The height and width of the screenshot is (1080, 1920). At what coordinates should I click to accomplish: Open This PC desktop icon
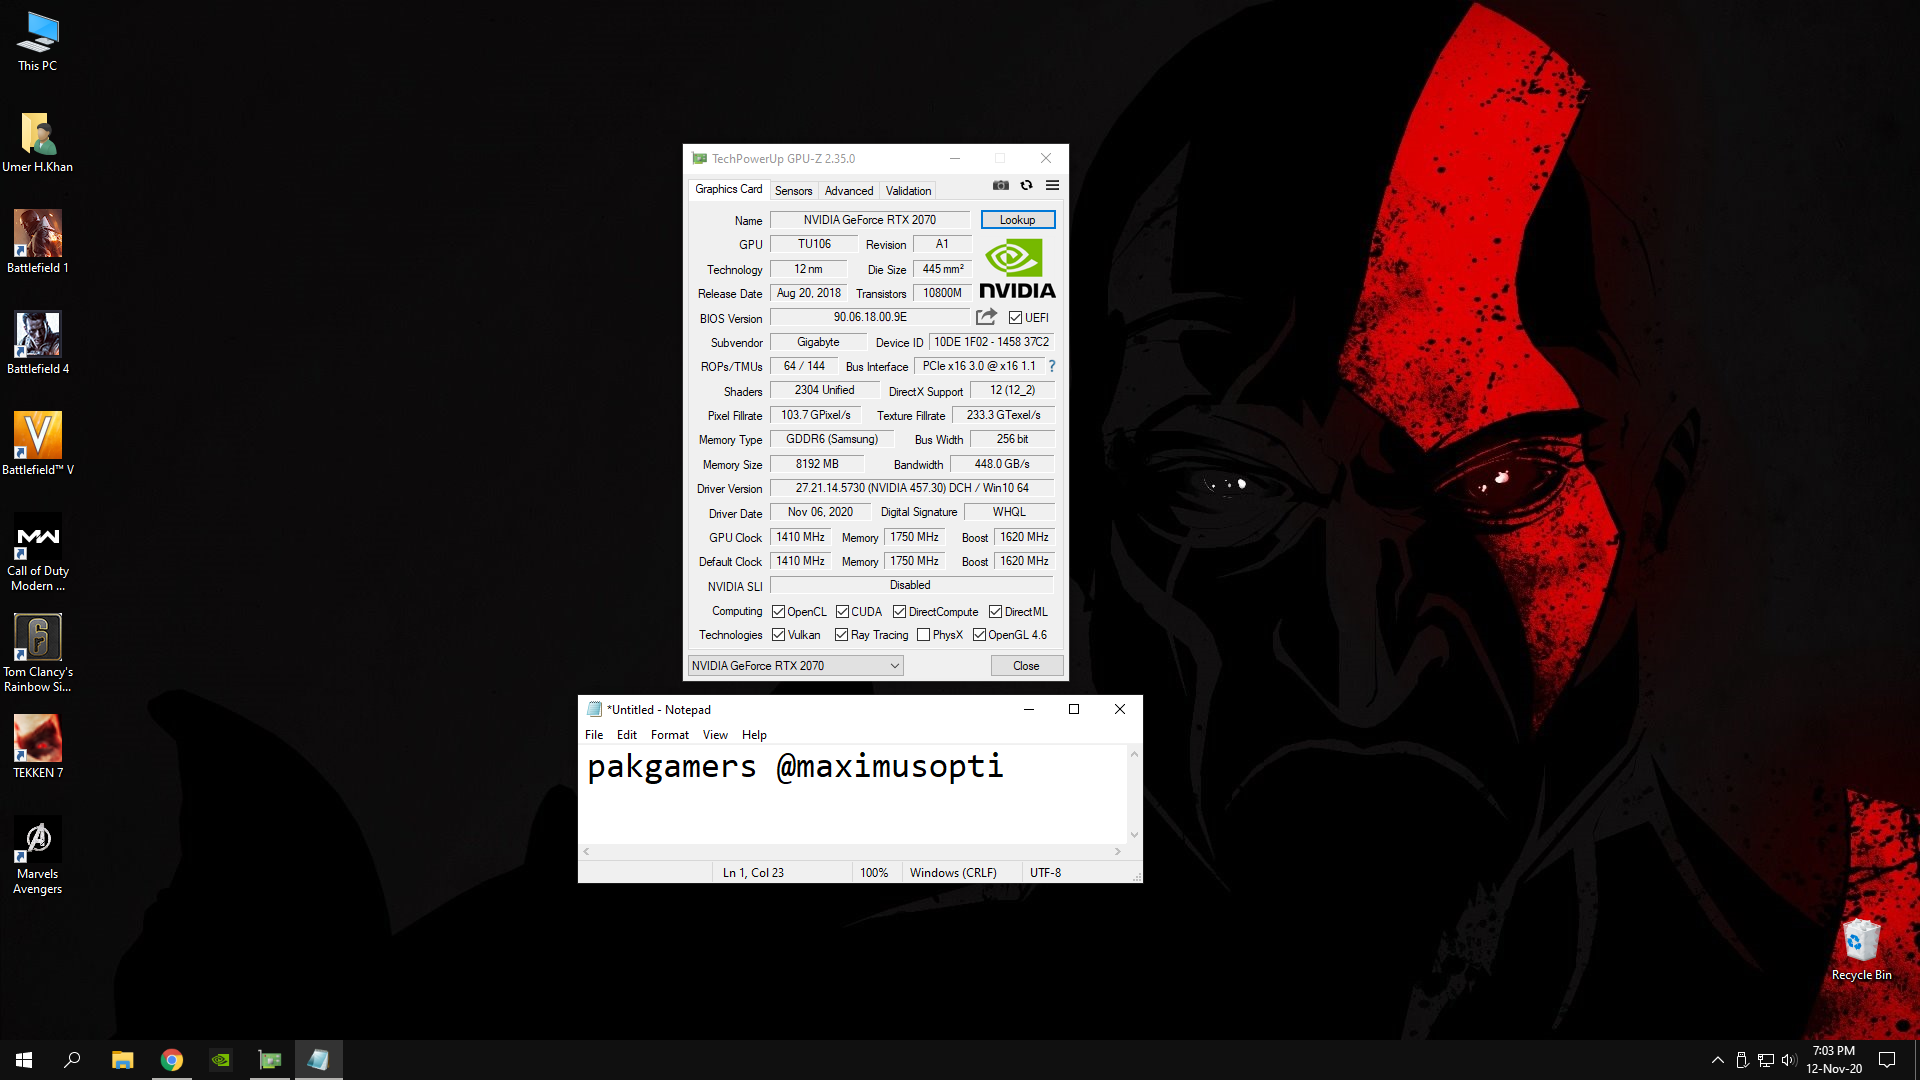(x=37, y=41)
